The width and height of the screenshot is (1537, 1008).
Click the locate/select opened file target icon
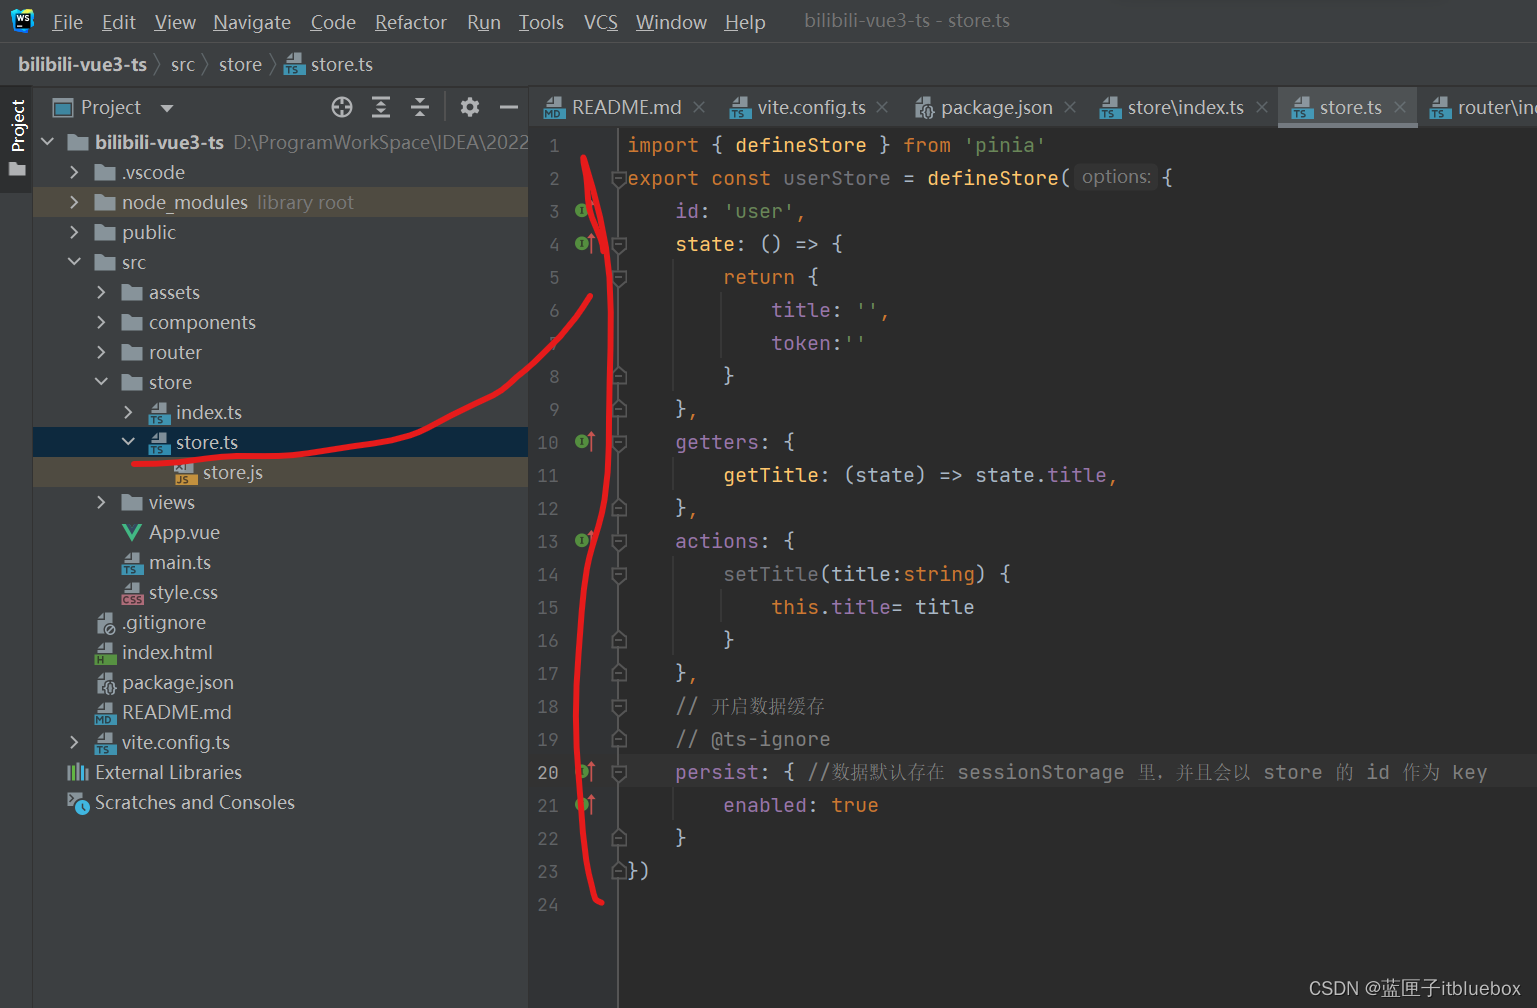[x=342, y=107]
